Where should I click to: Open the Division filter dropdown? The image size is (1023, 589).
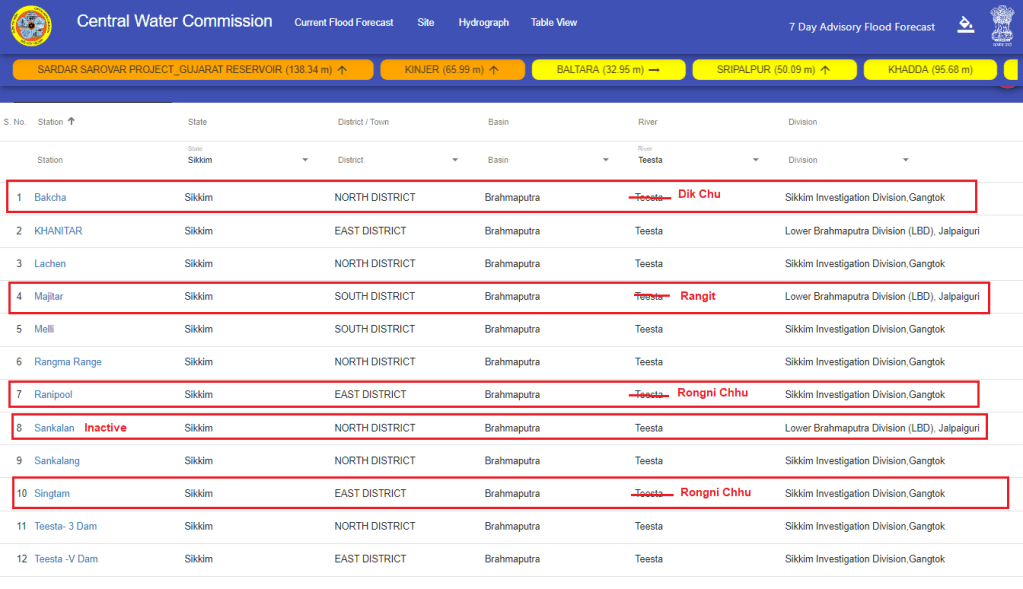coord(905,160)
